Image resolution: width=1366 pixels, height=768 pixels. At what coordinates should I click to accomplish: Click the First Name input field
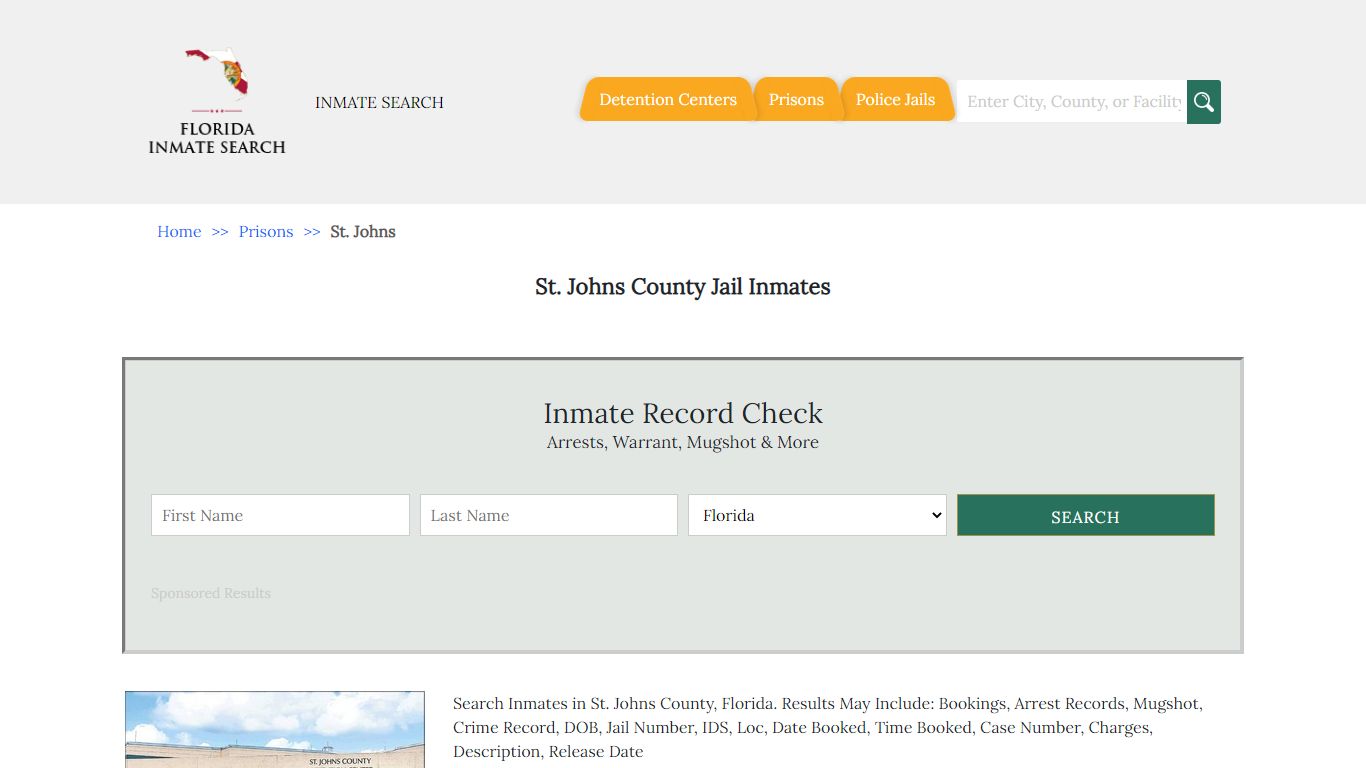[280, 515]
